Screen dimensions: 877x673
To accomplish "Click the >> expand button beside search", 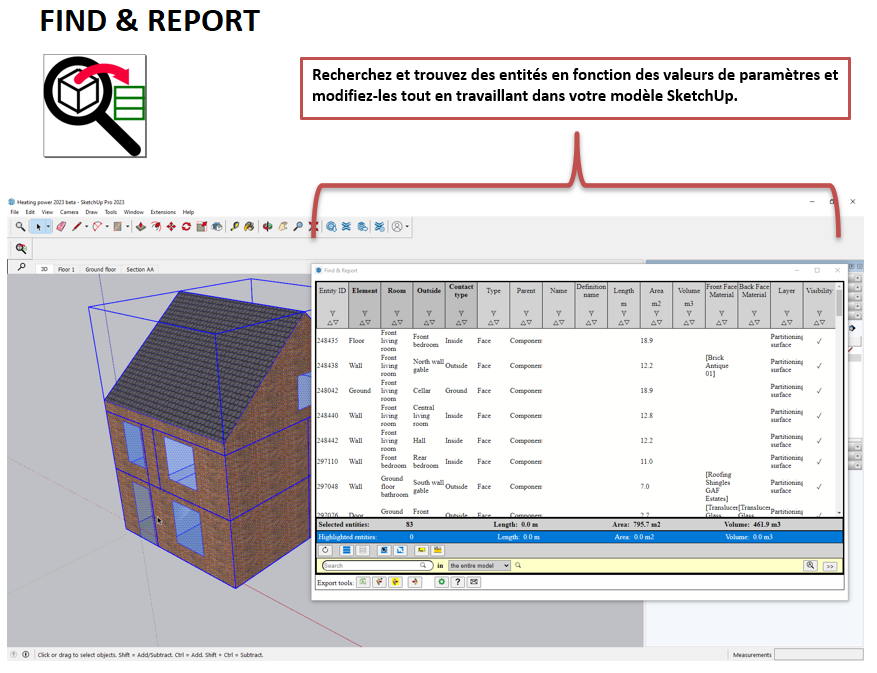I will click(829, 566).
